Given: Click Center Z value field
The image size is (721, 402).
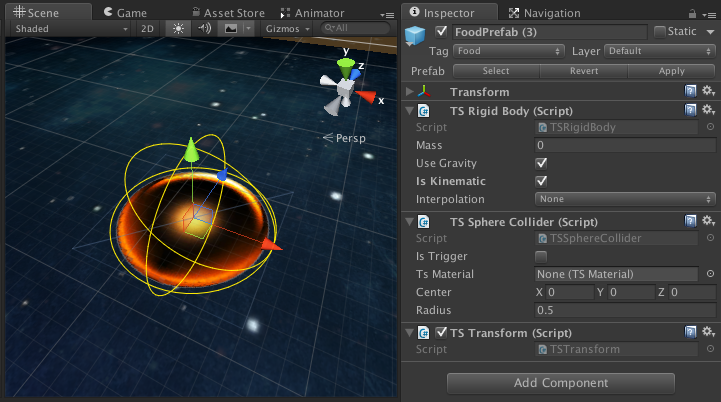Looking at the screenshot, I should pos(692,292).
